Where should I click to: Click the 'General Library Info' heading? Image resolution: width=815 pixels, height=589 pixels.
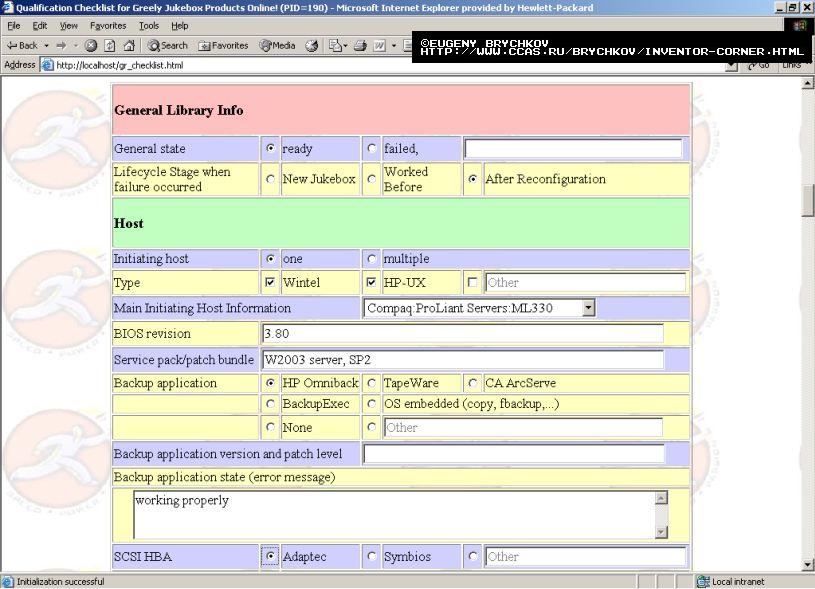(x=179, y=110)
